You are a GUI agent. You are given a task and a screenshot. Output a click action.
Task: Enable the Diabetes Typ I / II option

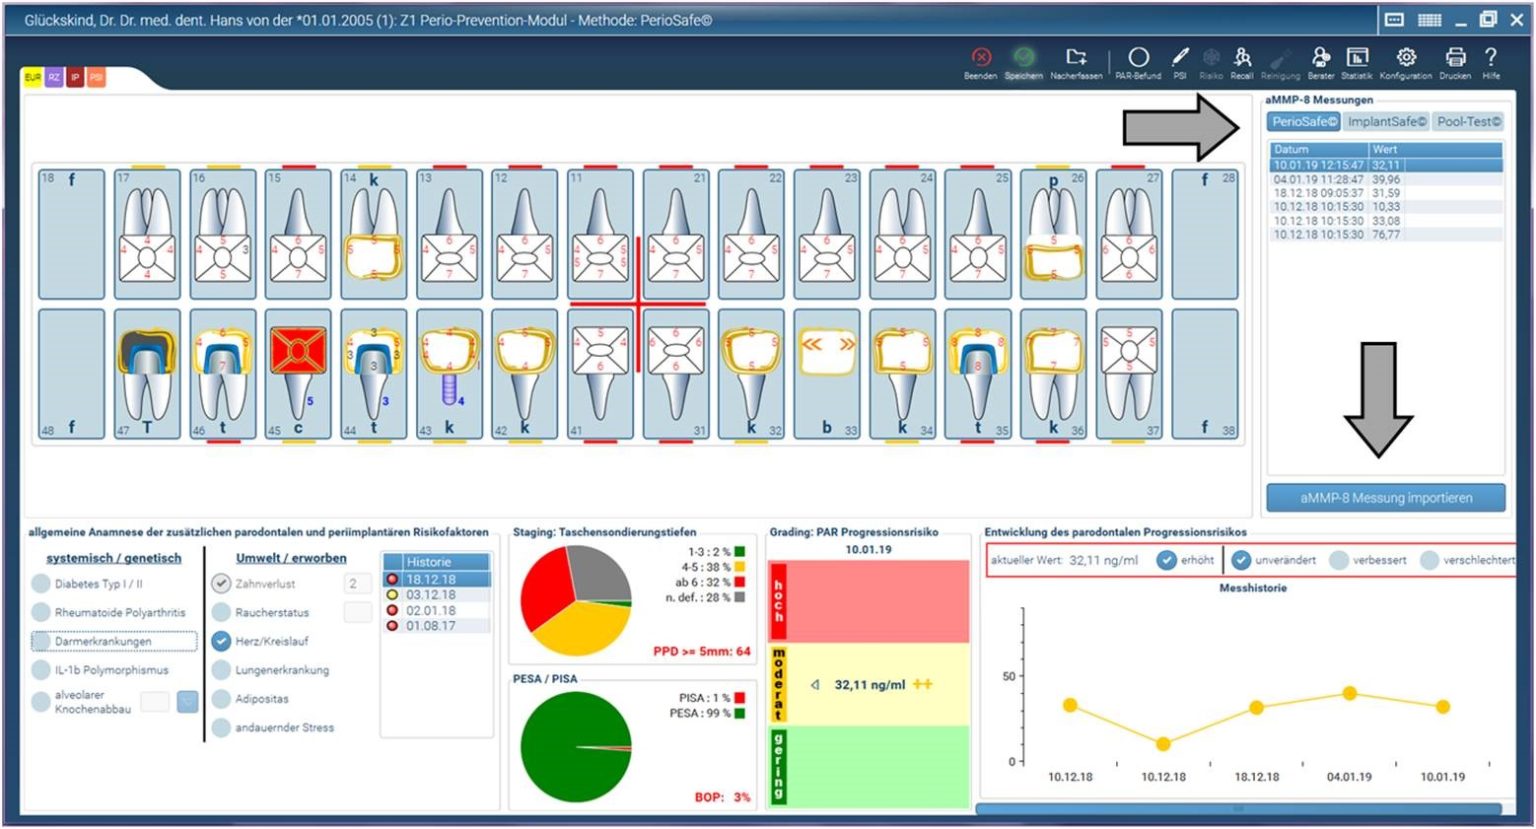click(x=41, y=584)
